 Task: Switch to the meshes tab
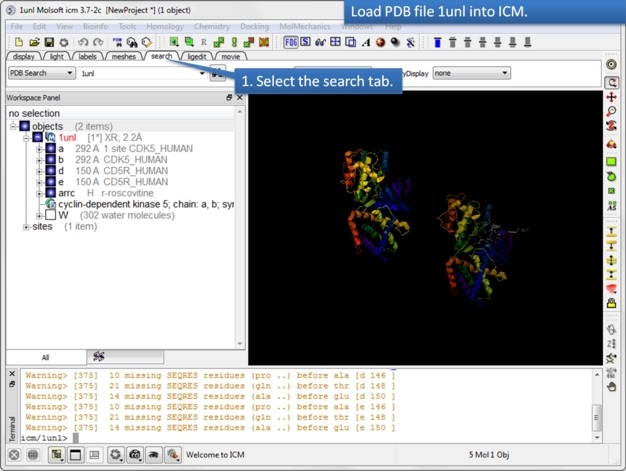click(x=124, y=57)
